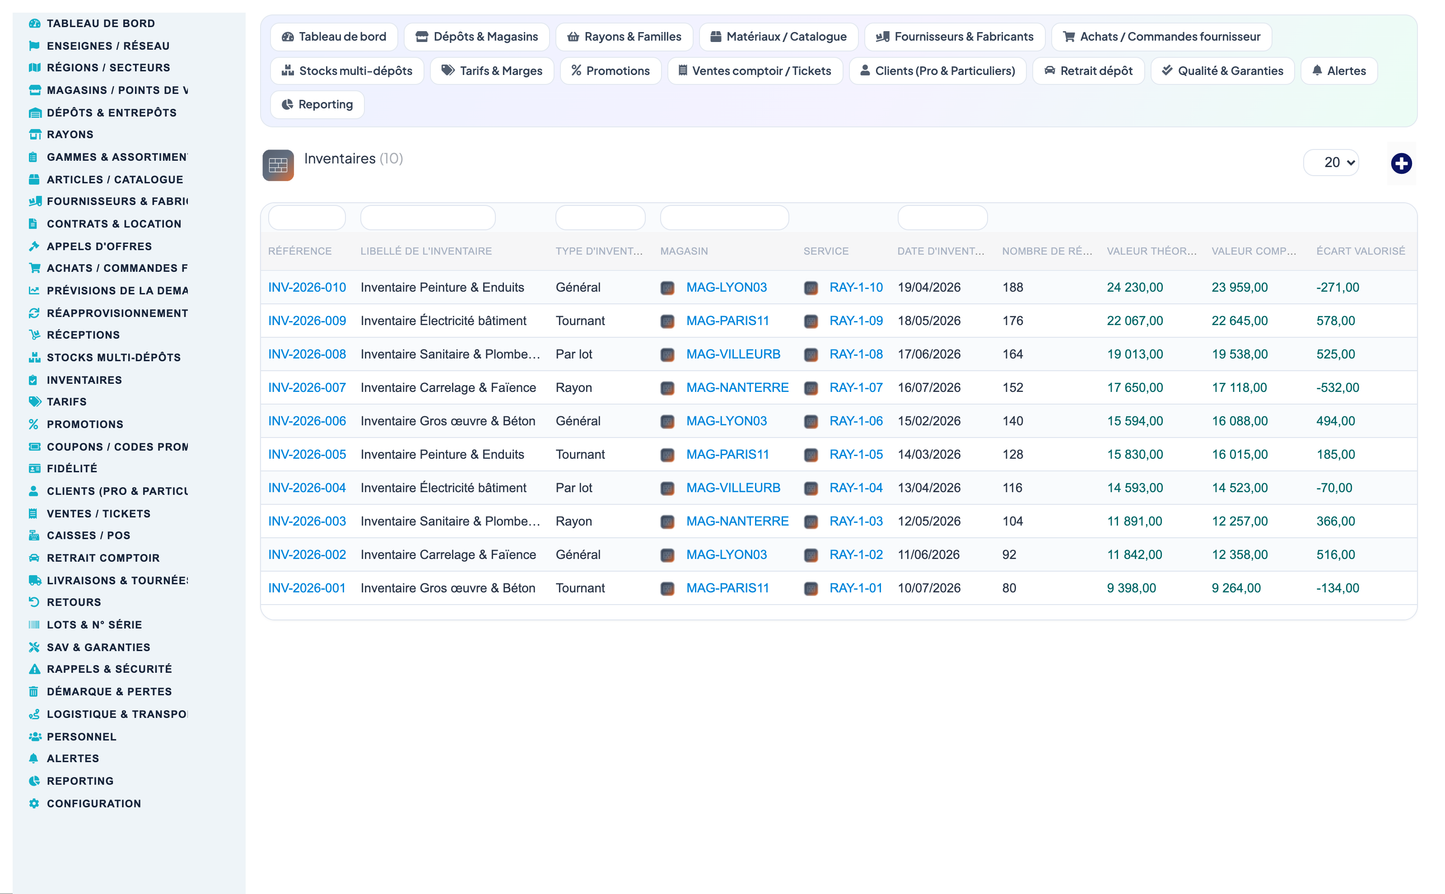Open inventory link INV-2026-010

[x=307, y=288]
